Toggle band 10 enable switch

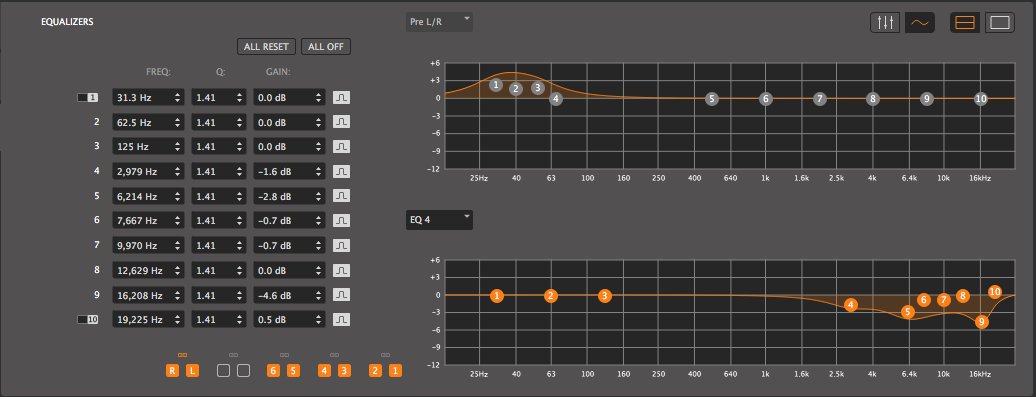tap(88, 320)
